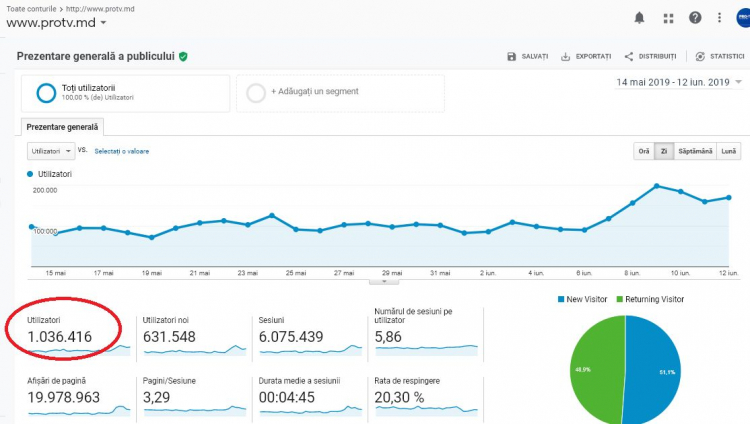Switch chart granularity to Săptămână

point(695,151)
